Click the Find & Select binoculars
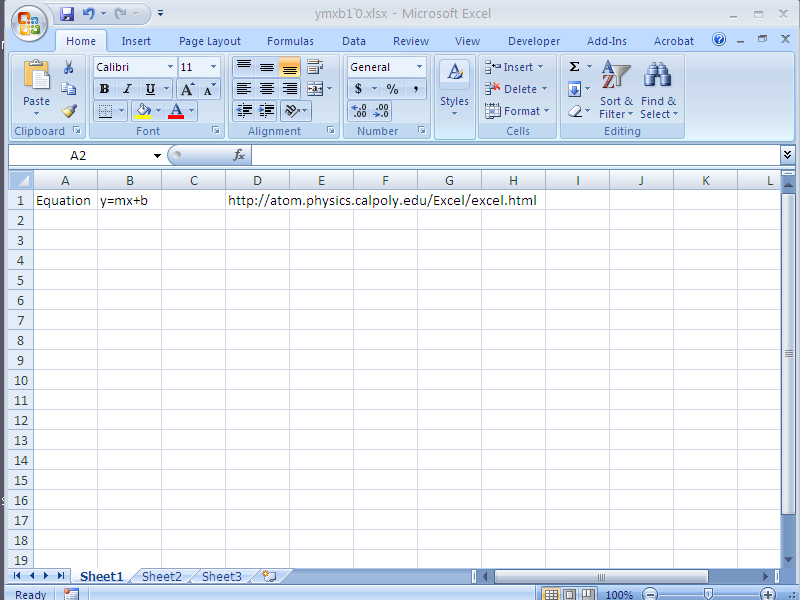The image size is (800, 600). pyautogui.click(x=658, y=89)
